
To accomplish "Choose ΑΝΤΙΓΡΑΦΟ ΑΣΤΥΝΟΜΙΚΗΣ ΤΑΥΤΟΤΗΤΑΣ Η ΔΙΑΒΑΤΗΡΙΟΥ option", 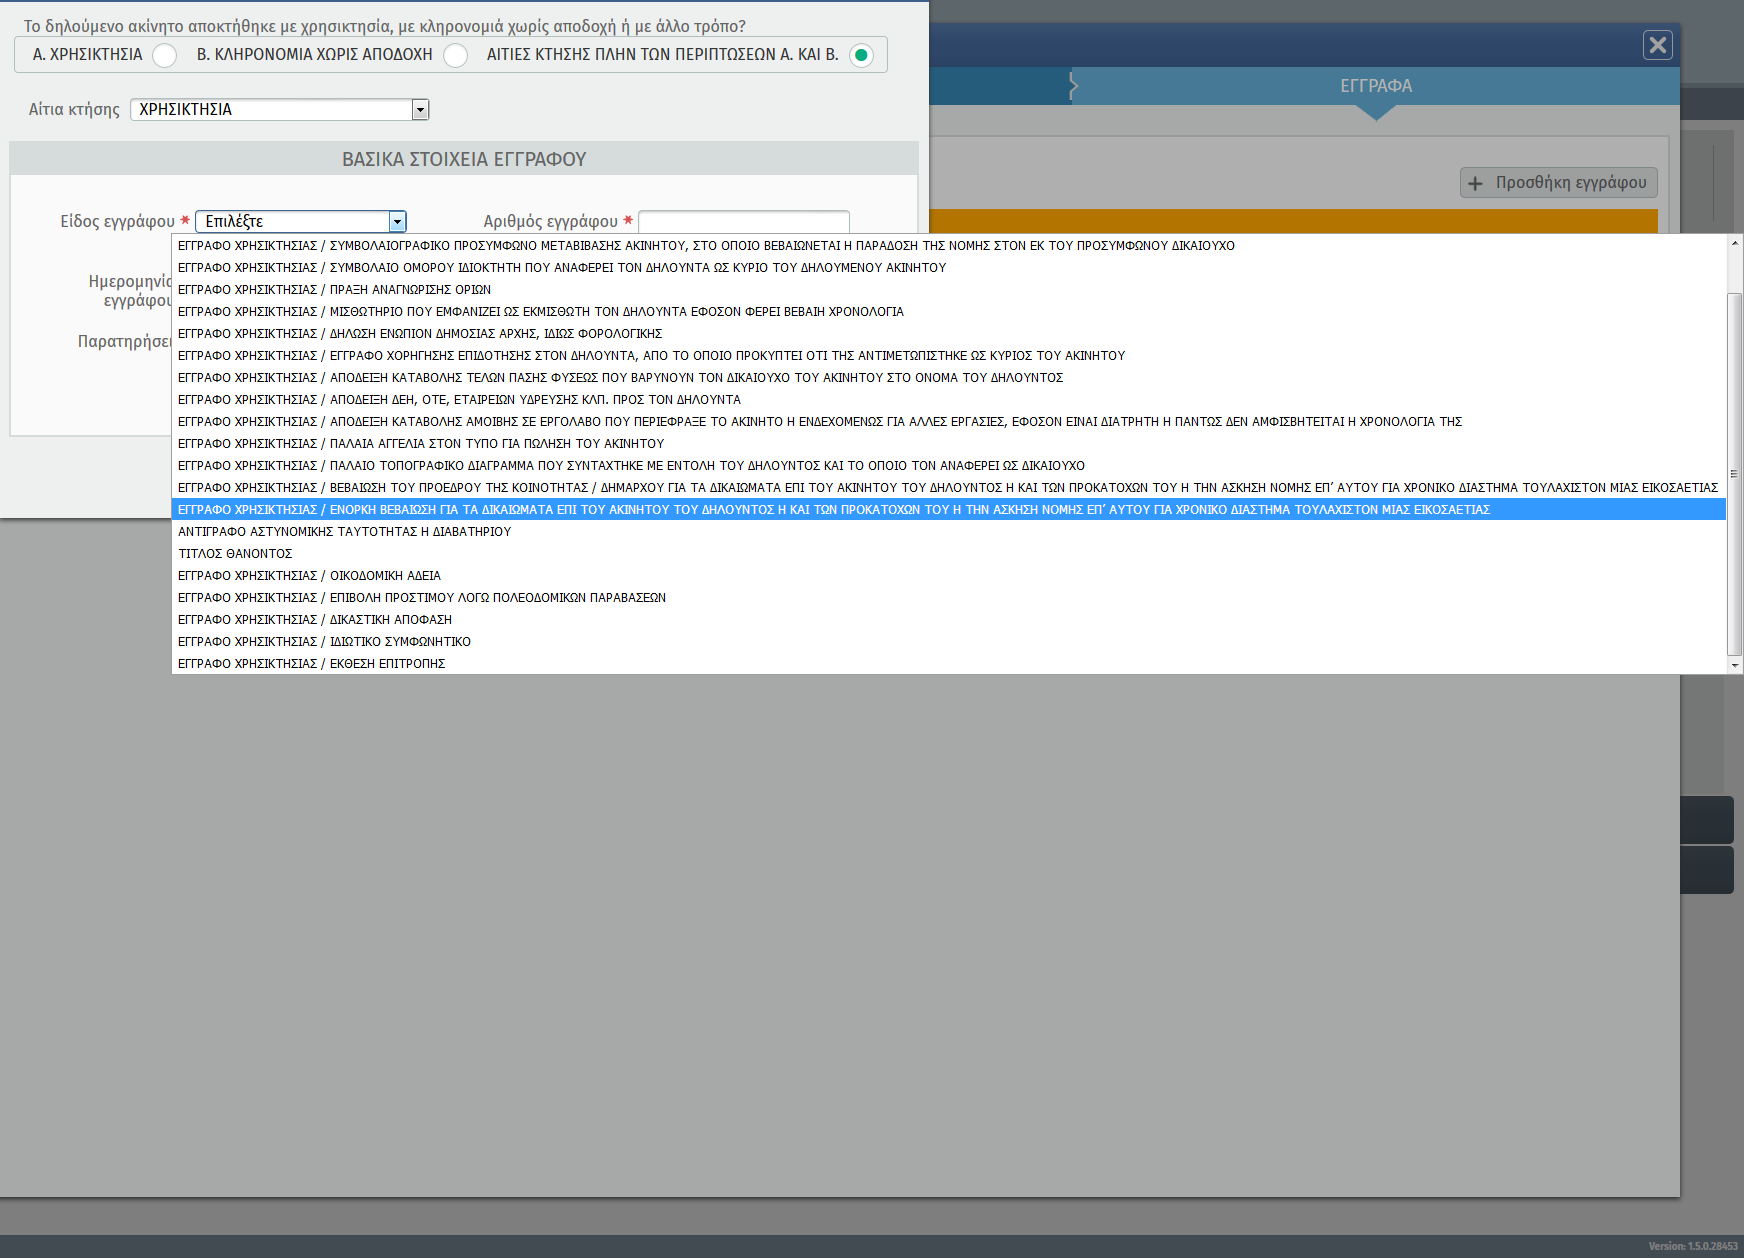I will (344, 532).
